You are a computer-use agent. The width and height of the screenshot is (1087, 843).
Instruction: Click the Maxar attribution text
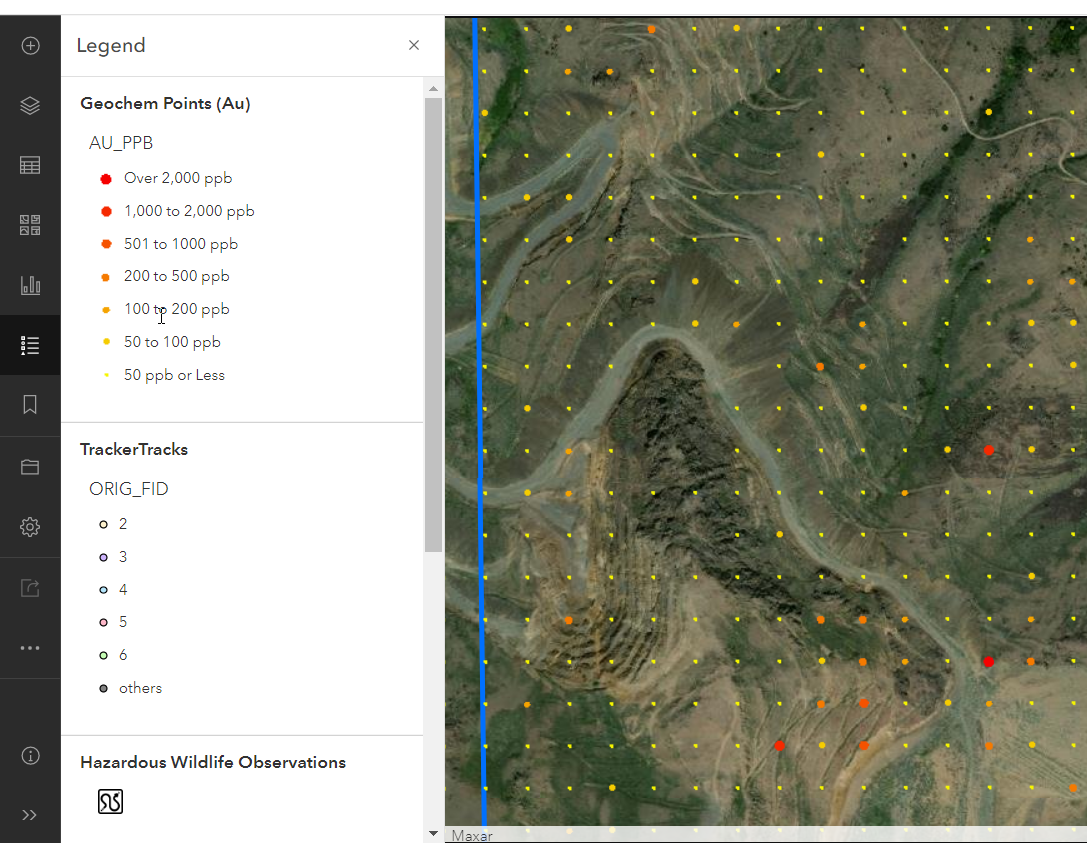tap(472, 835)
